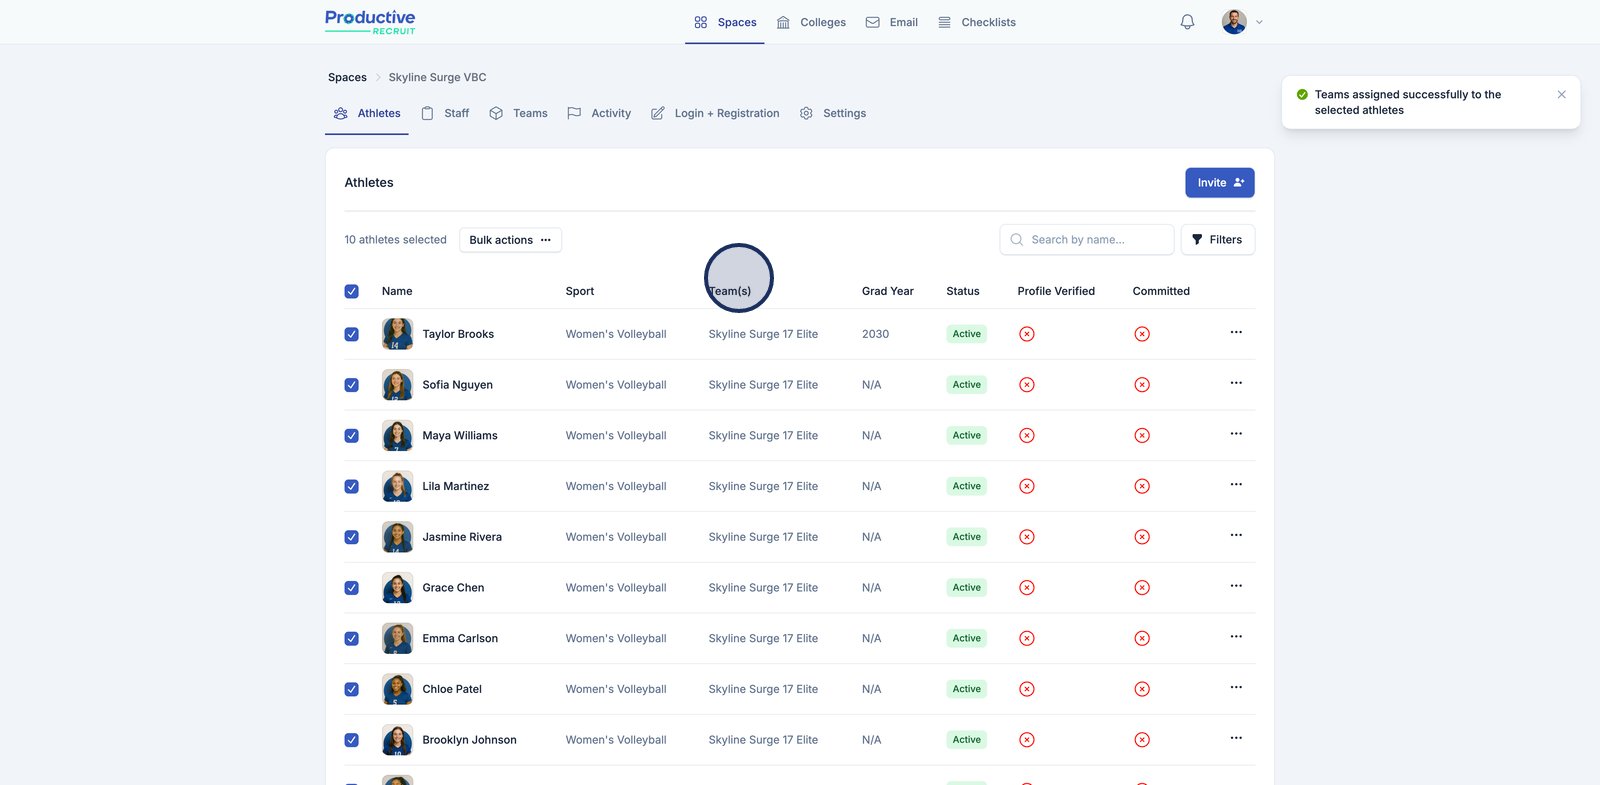The height and width of the screenshot is (785, 1600).
Task: Go to Colleges in top navigation
Action: point(822,22)
